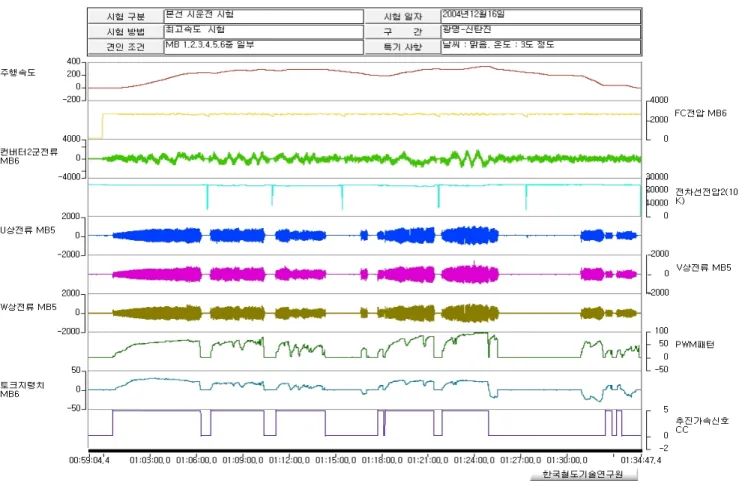Click the 01:12:00,0 time axis label
This screenshot has width=739, height=481.
(x=289, y=460)
